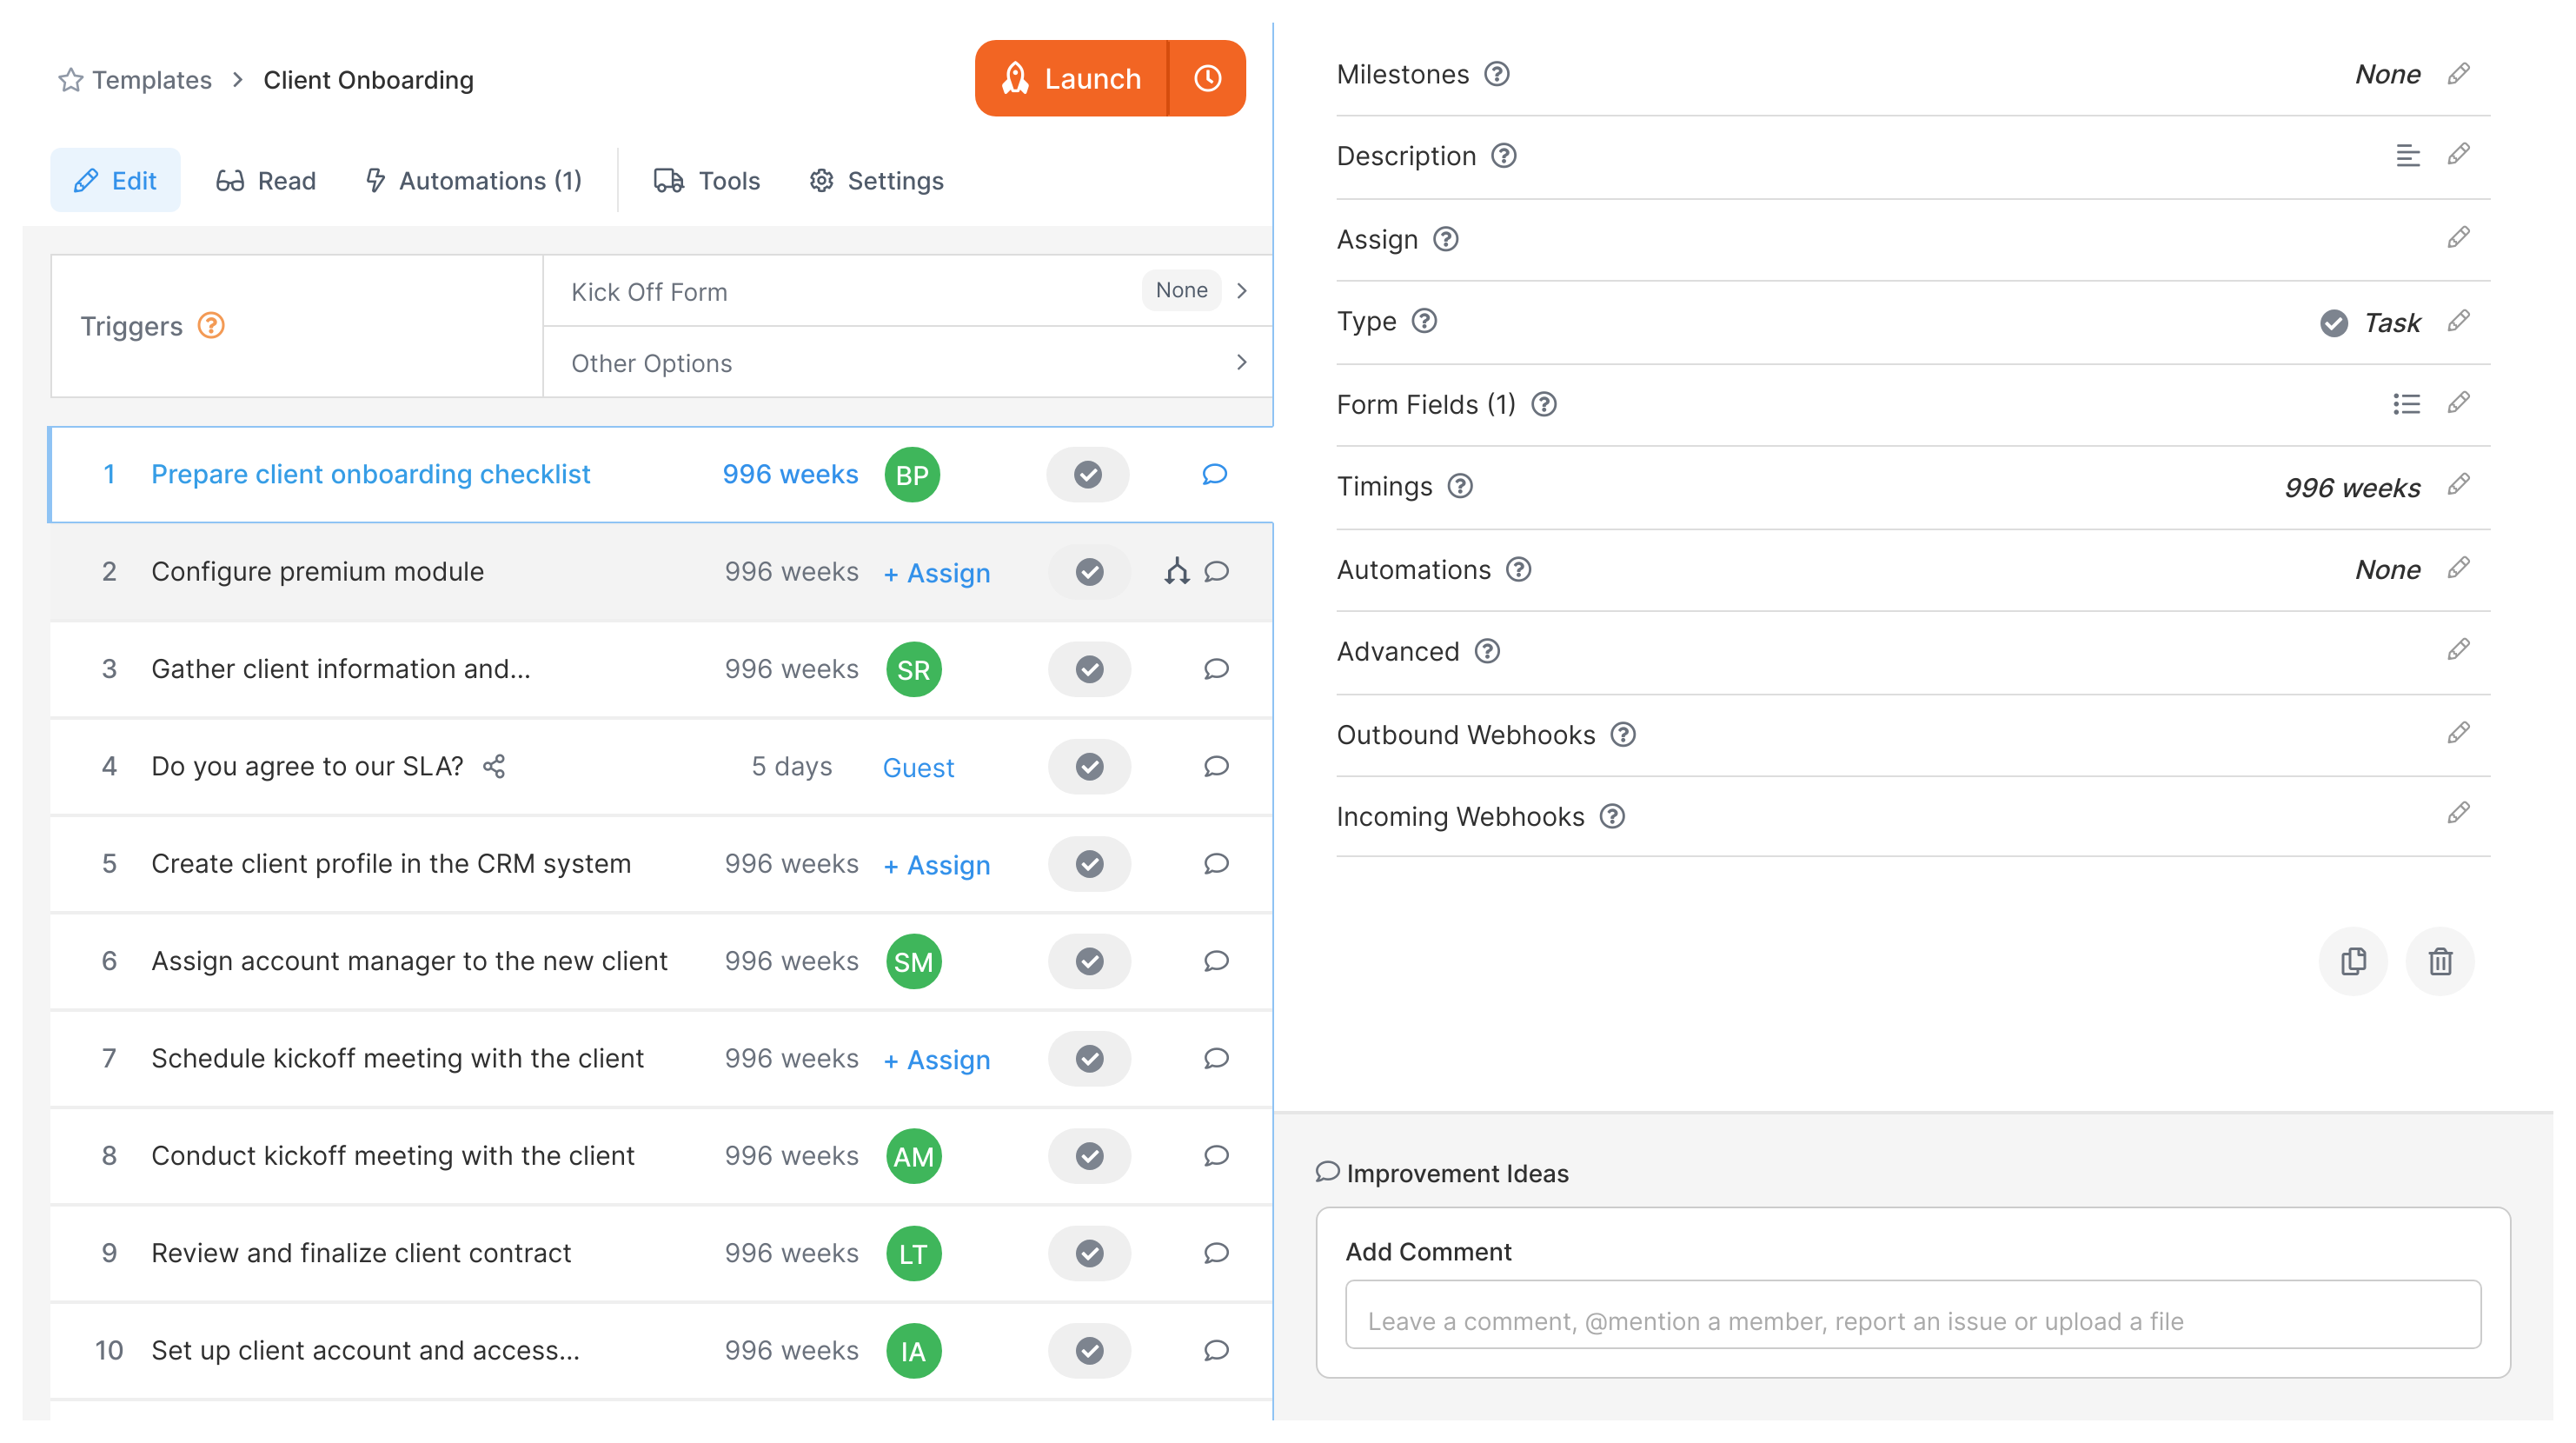Edit Description via its pencil icon
The image size is (2576, 1443).
pos(2459,155)
